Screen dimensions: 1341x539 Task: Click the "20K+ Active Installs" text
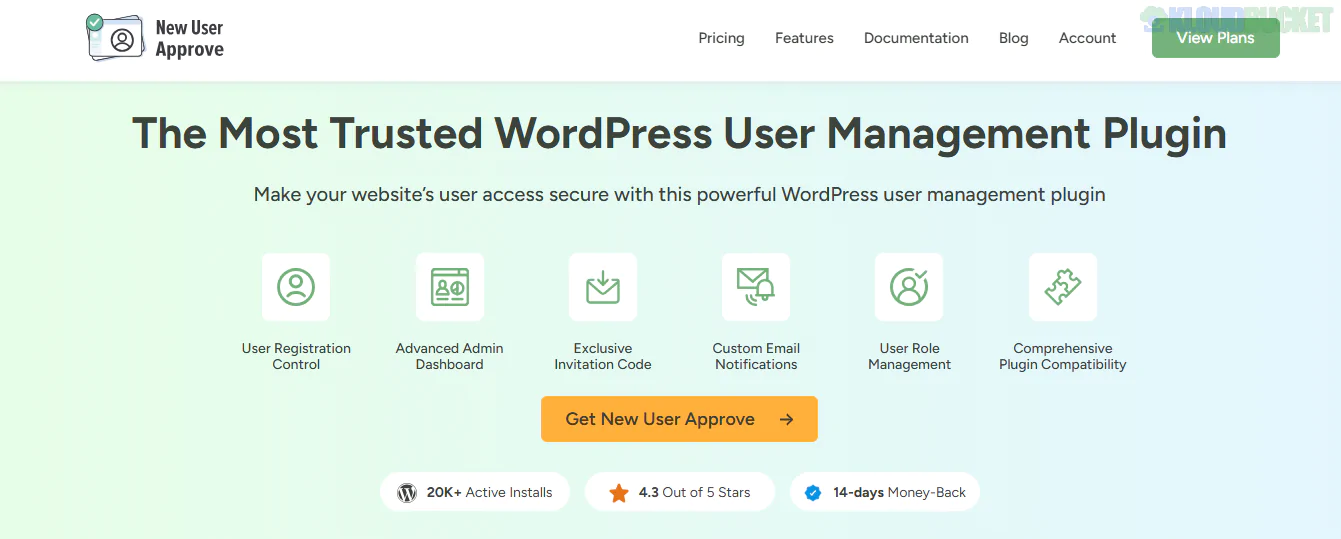[x=489, y=492]
